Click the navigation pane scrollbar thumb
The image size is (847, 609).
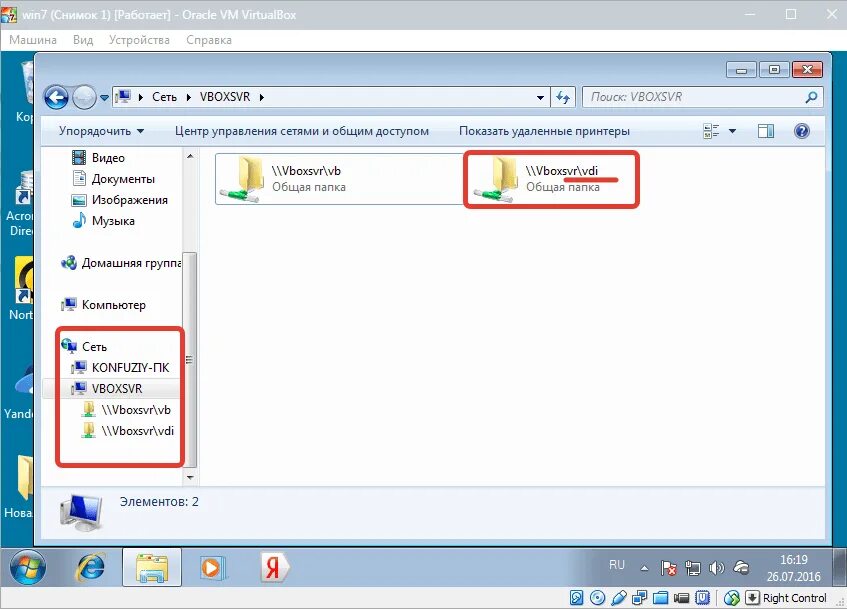(190, 360)
